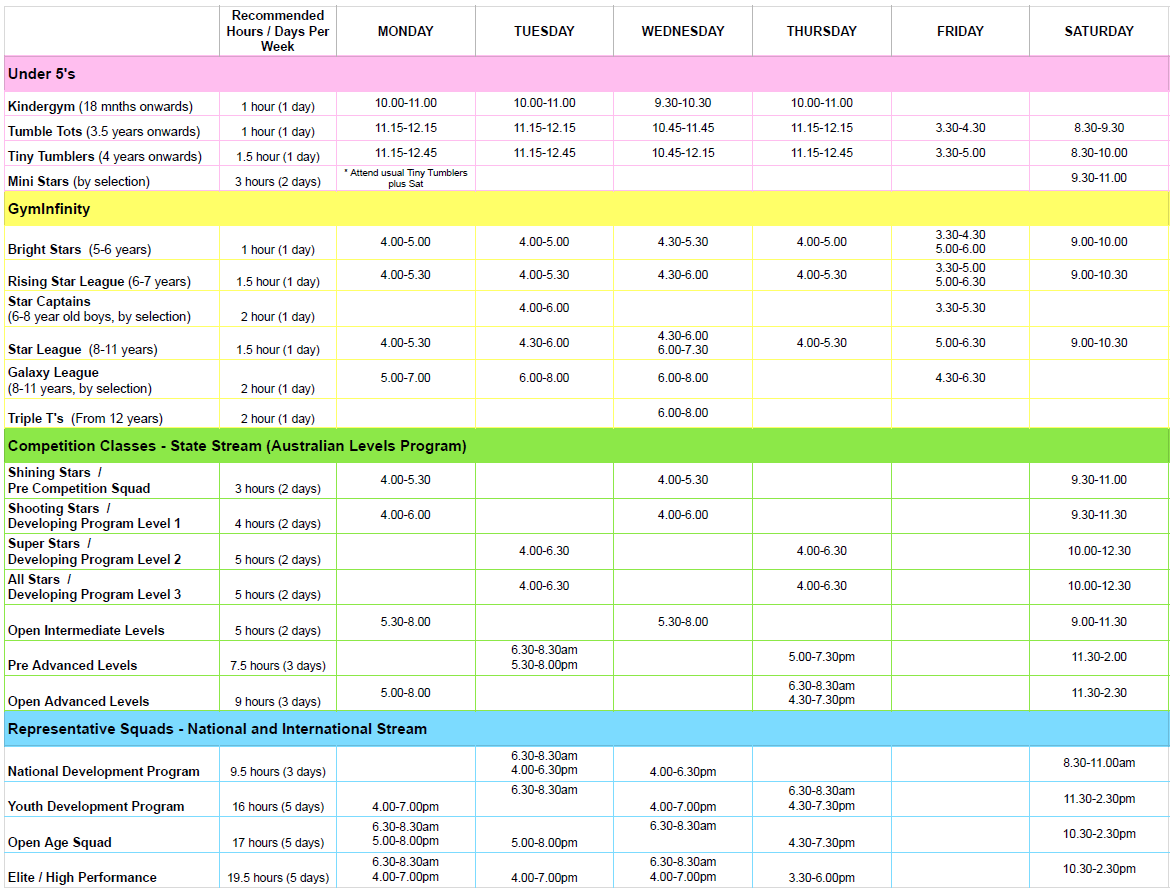Screen dimensions: 1176x892
Task: Click National Development Program Saturday 8.30-11.00am cell
Action: (x=1098, y=763)
